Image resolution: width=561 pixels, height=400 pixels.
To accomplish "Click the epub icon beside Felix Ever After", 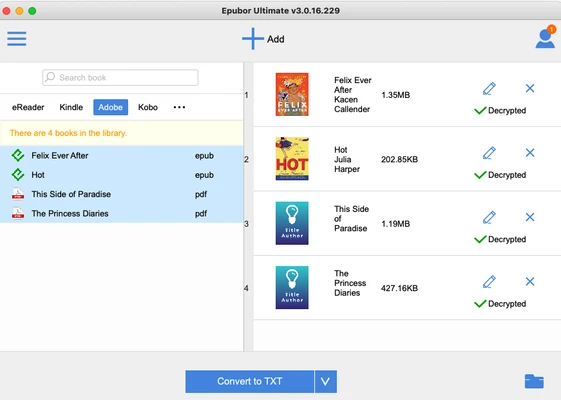I will pos(18,156).
